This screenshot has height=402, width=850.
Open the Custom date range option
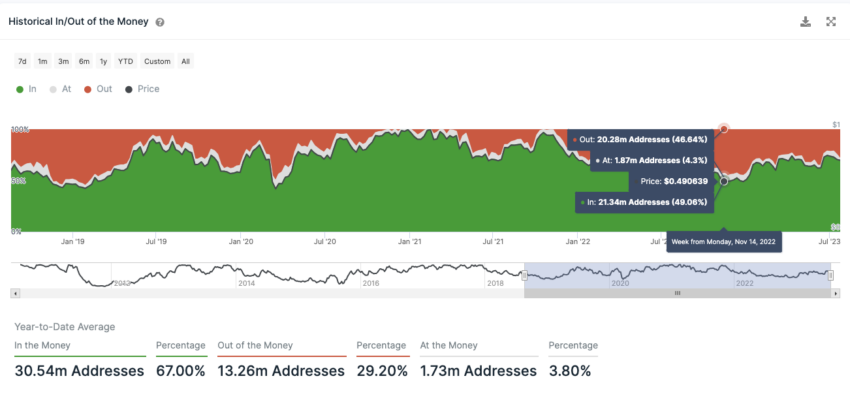[157, 61]
